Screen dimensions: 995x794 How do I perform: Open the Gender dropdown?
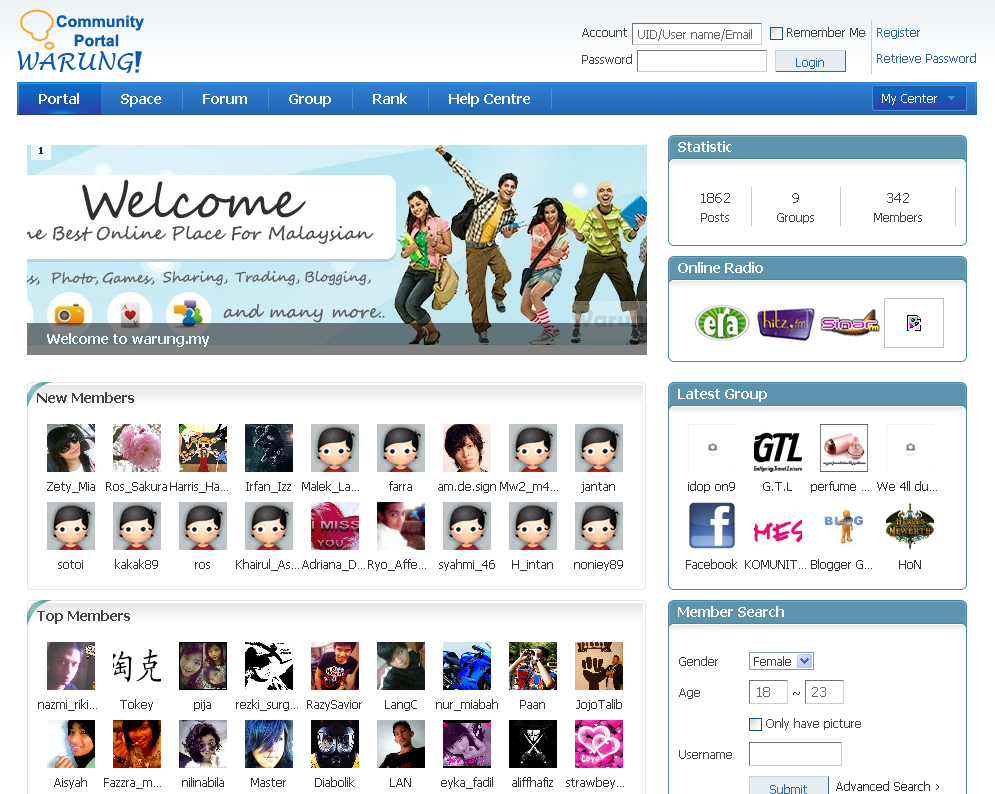[781, 661]
